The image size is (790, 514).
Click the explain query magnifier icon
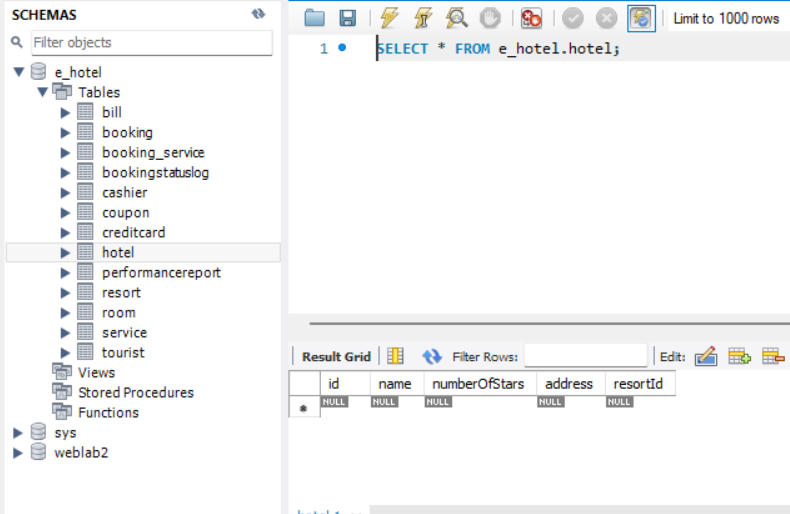click(456, 18)
